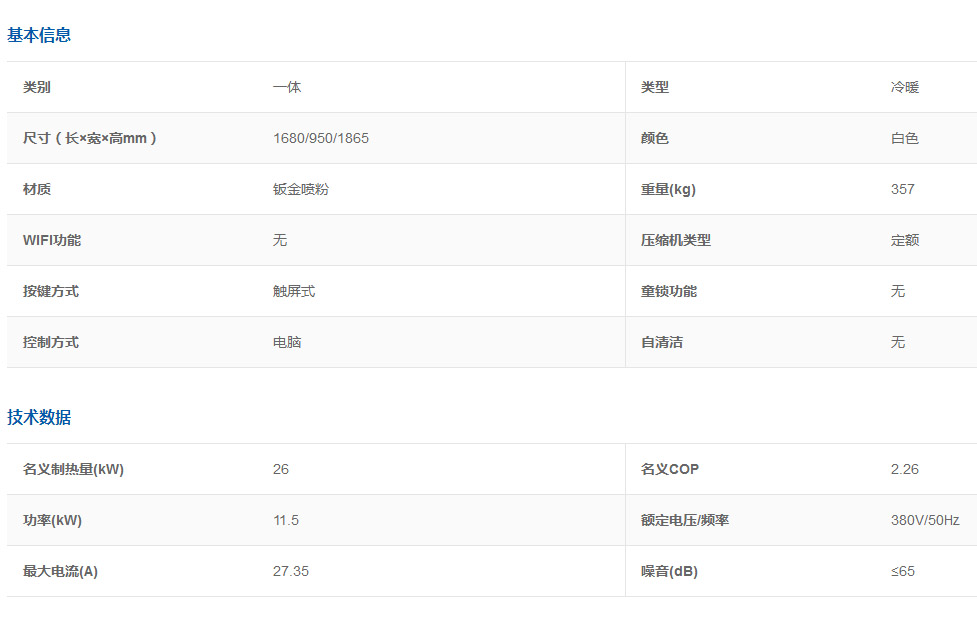Click the 按键方式 value 触屏式
This screenshot has height=625, width=977.
(x=293, y=291)
